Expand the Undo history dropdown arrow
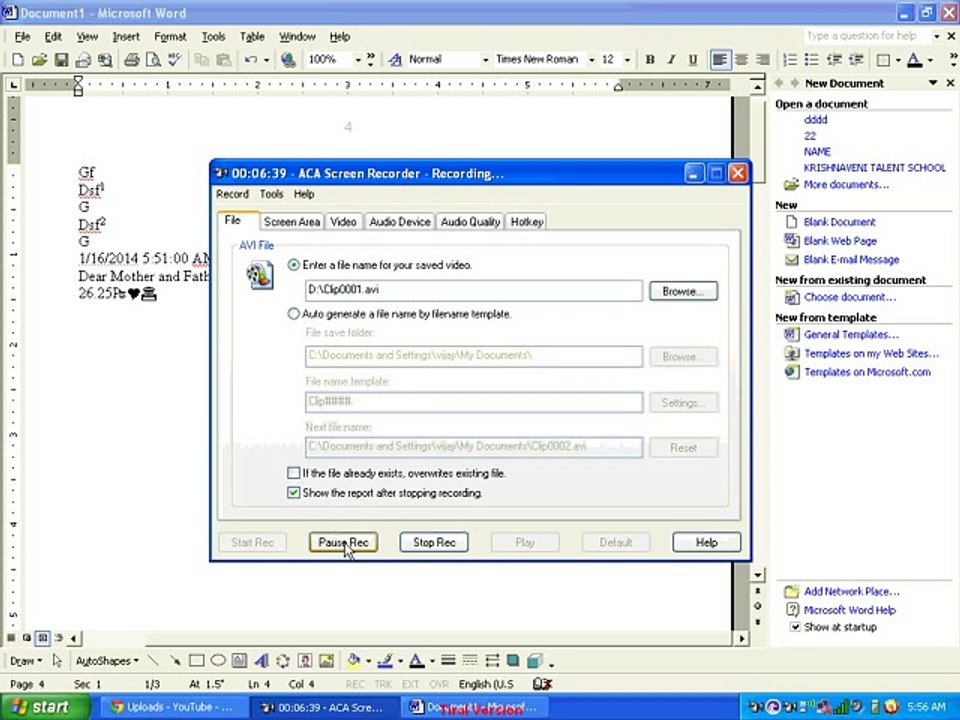960x720 pixels. click(x=266, y=59)
